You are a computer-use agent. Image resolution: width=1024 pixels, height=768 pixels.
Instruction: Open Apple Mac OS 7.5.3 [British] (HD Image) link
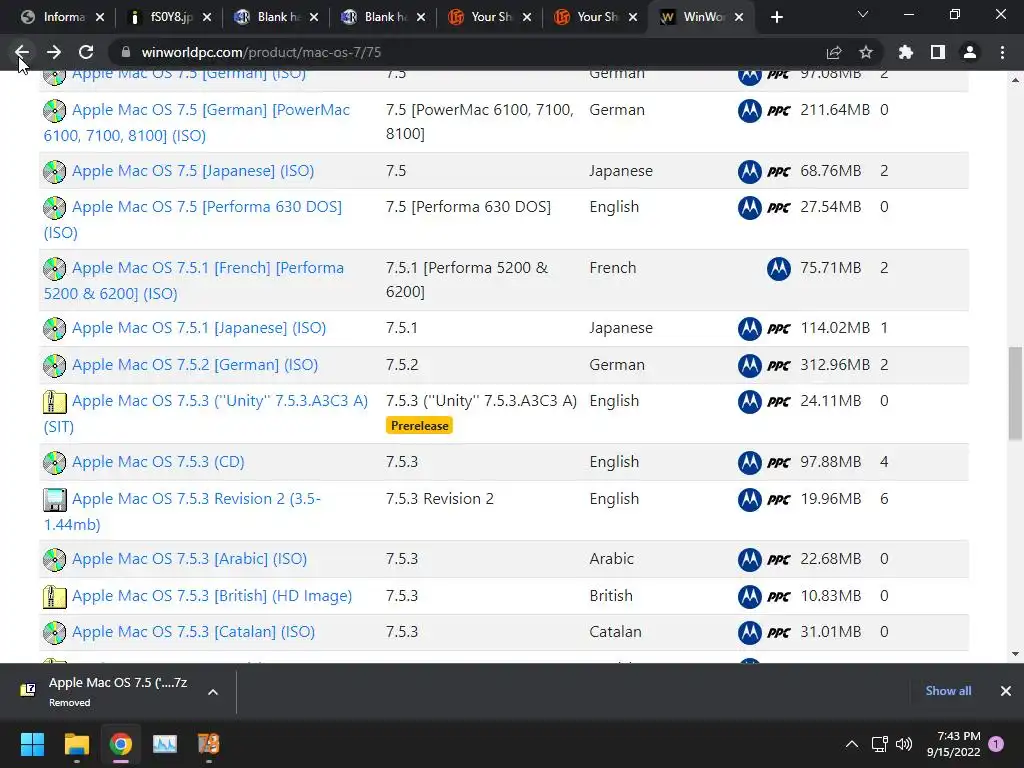point(212,596)
